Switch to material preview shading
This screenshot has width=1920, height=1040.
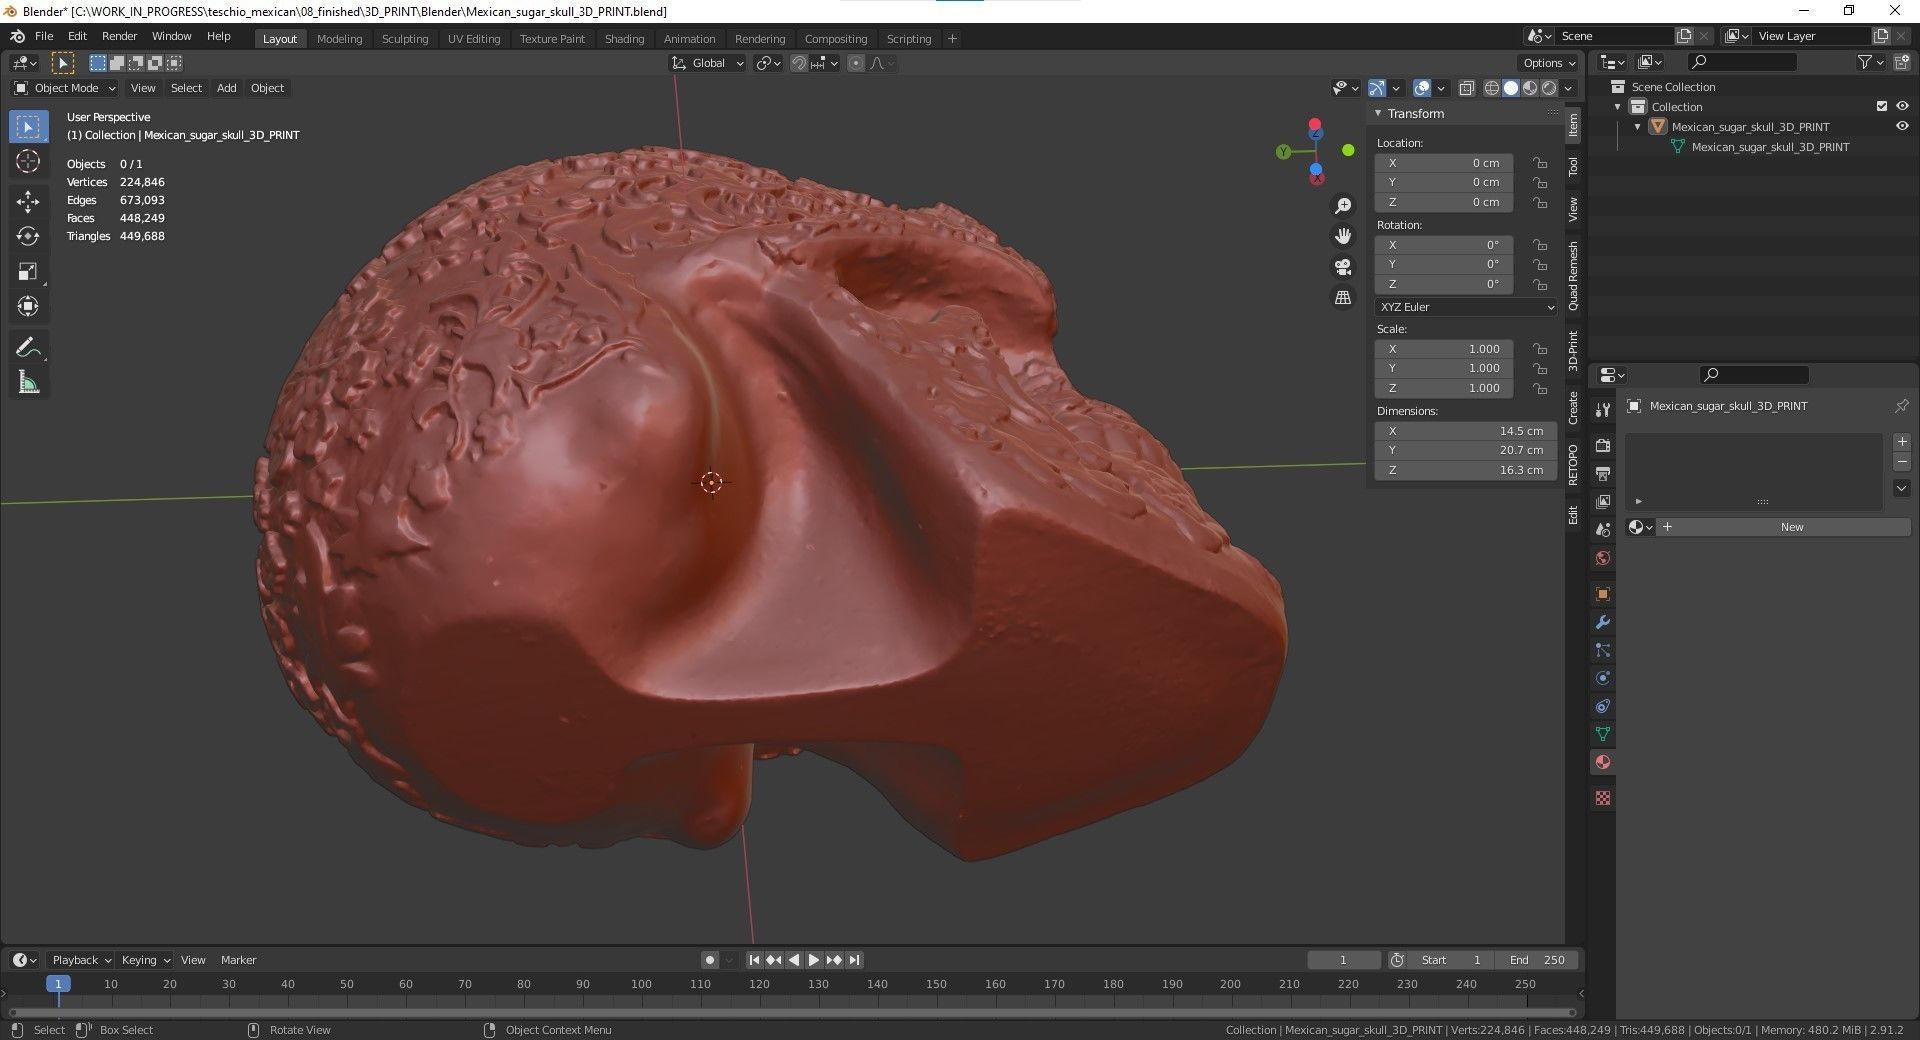1530,88
